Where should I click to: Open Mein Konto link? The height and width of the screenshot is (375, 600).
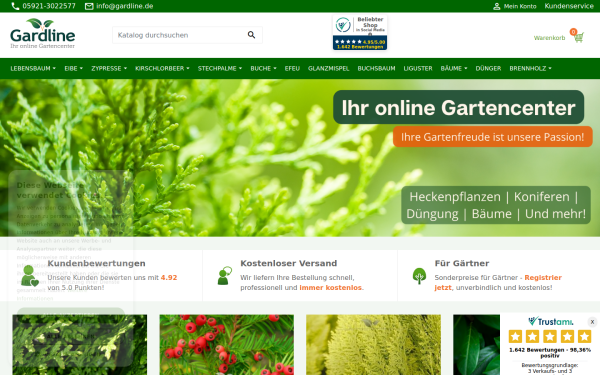[x=520, y=6]
